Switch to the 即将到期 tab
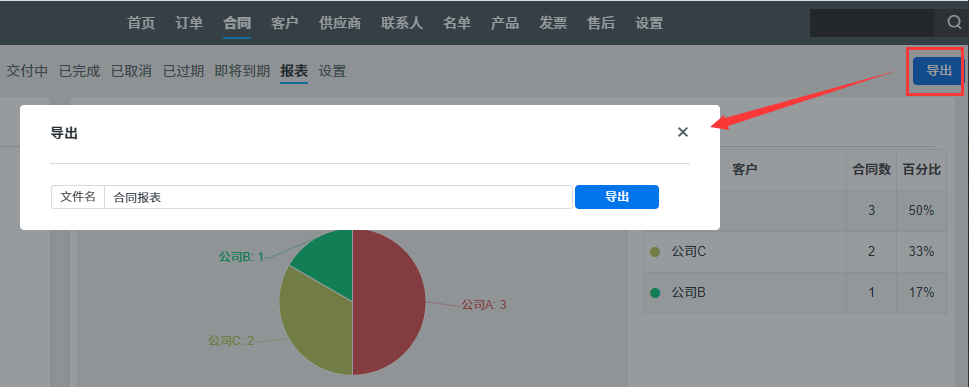 pos(242,71)
